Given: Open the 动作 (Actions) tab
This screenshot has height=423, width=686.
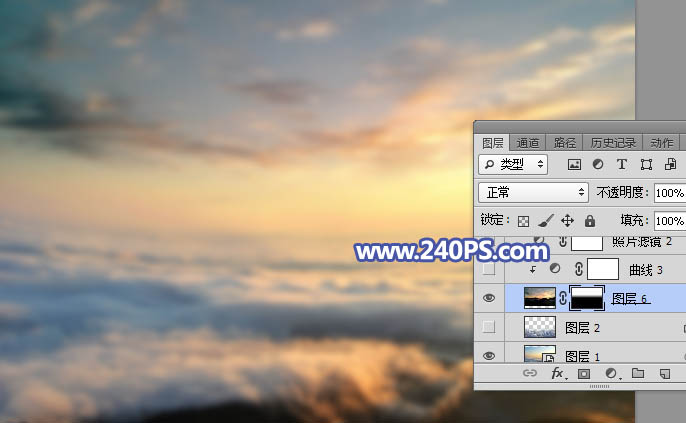Looking at the screenshot, I should (661, 143).
